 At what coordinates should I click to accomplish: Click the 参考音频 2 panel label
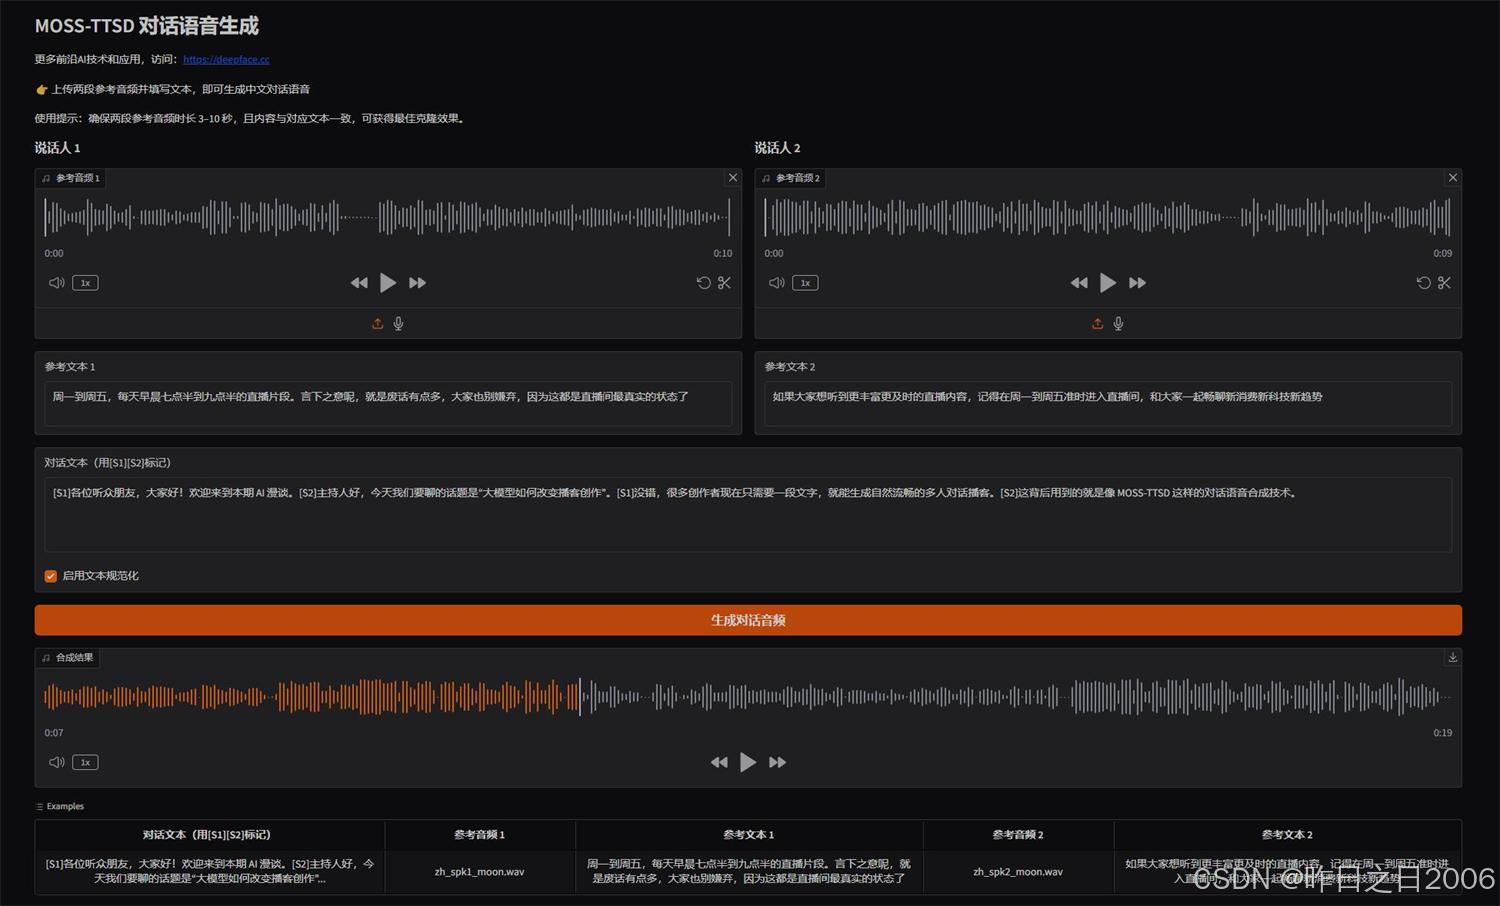790,178
